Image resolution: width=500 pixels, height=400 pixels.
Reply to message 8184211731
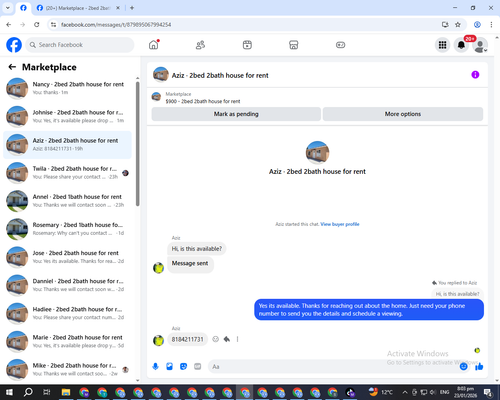click(x=227, y=339)
